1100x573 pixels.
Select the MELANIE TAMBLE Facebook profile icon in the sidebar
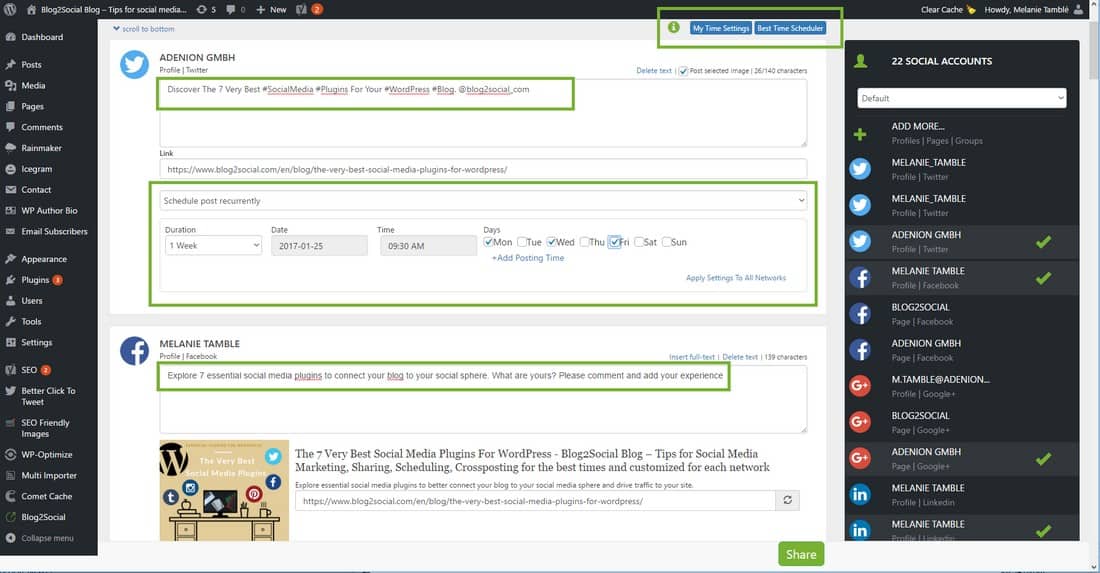tap(860, 278)
